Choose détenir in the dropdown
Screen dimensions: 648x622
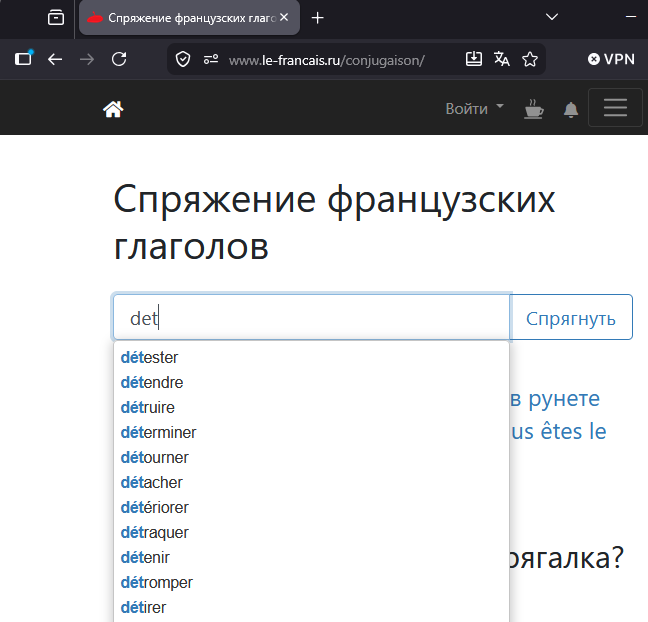coord(312,558)
